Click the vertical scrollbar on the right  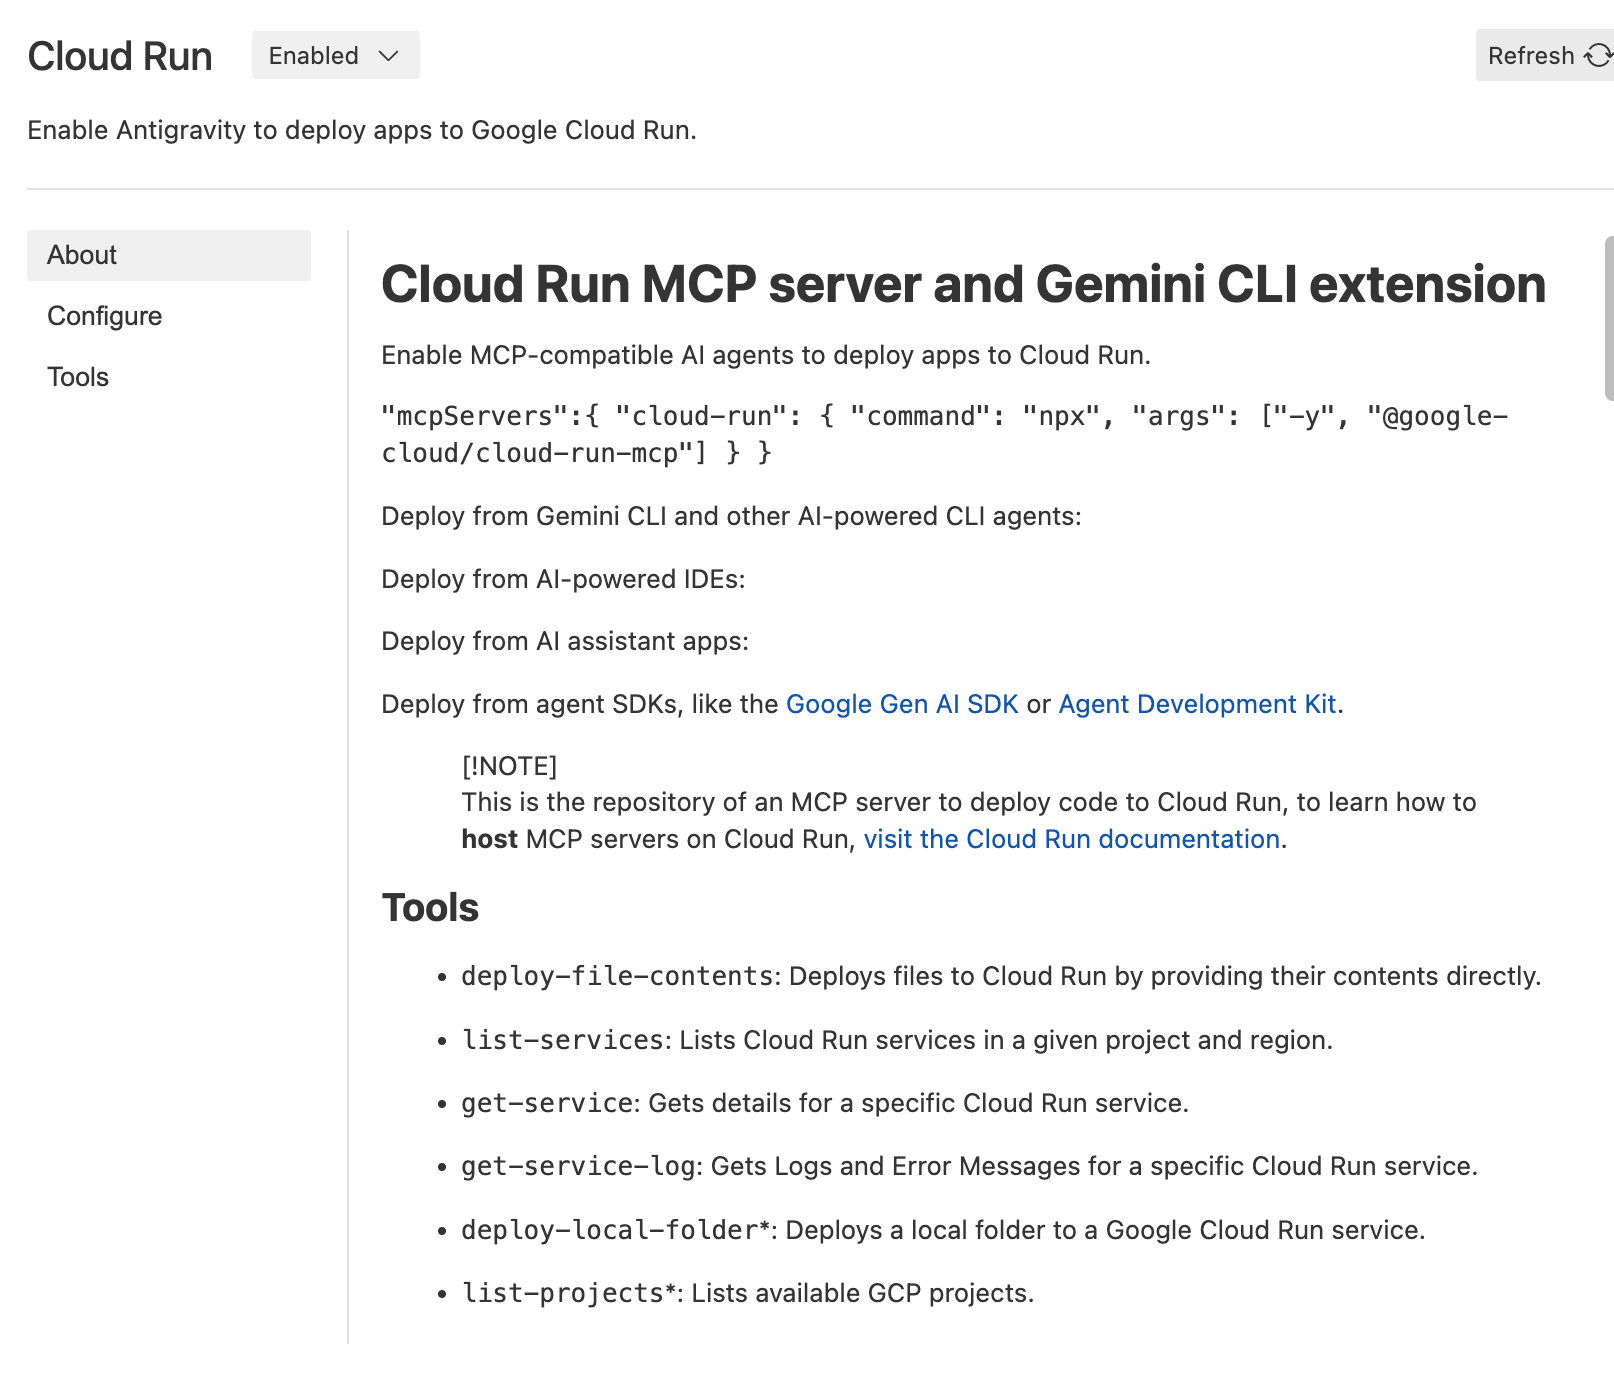click(x=1608, y=318)
